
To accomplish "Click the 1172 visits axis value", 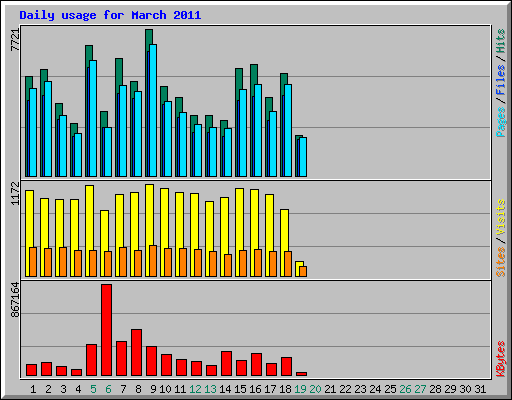I will click(15, 193).
